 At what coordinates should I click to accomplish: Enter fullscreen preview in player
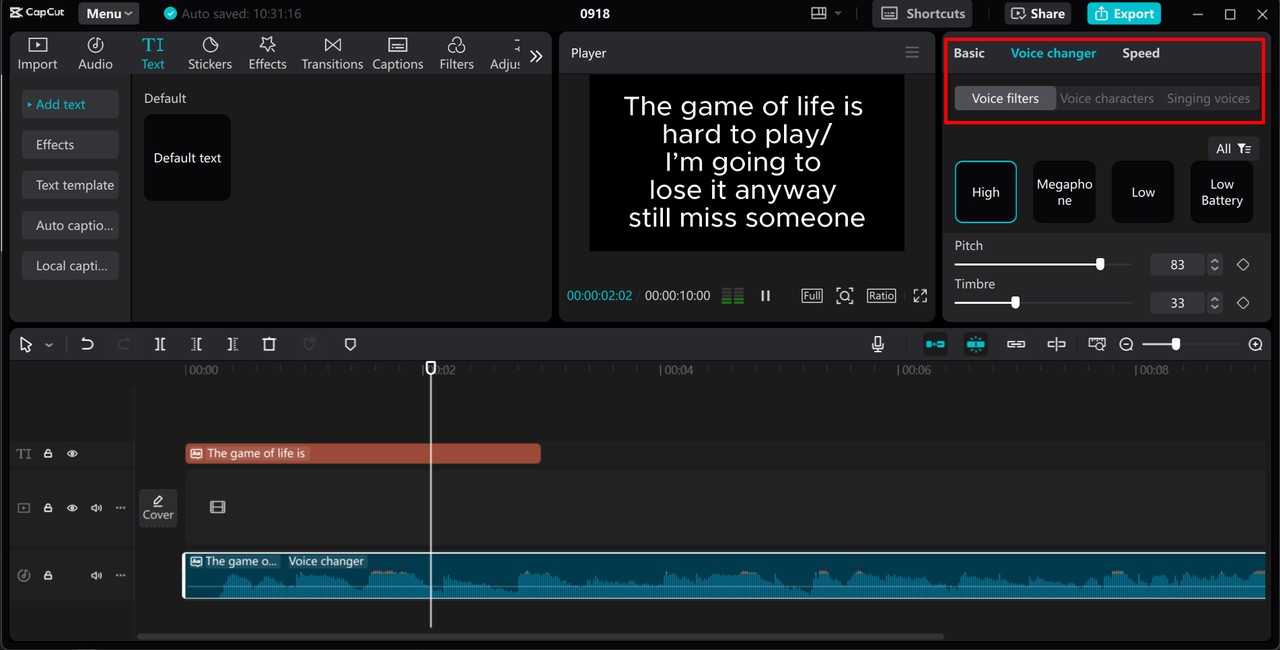(920, 296)
